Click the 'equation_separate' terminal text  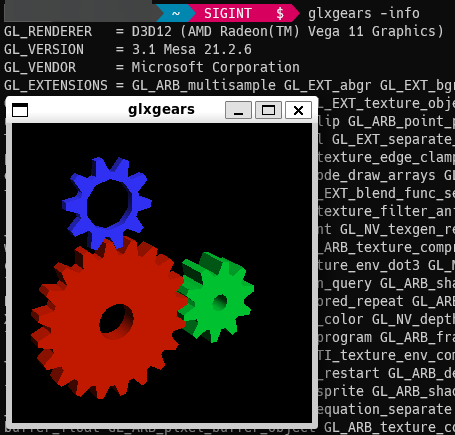point(385,409)
